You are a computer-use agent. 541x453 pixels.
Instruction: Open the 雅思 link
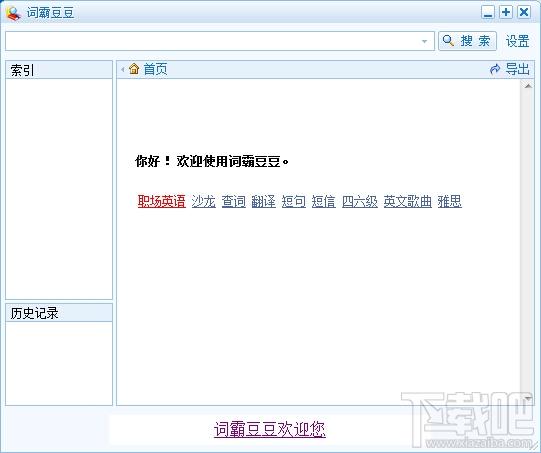tap(450, 201)
